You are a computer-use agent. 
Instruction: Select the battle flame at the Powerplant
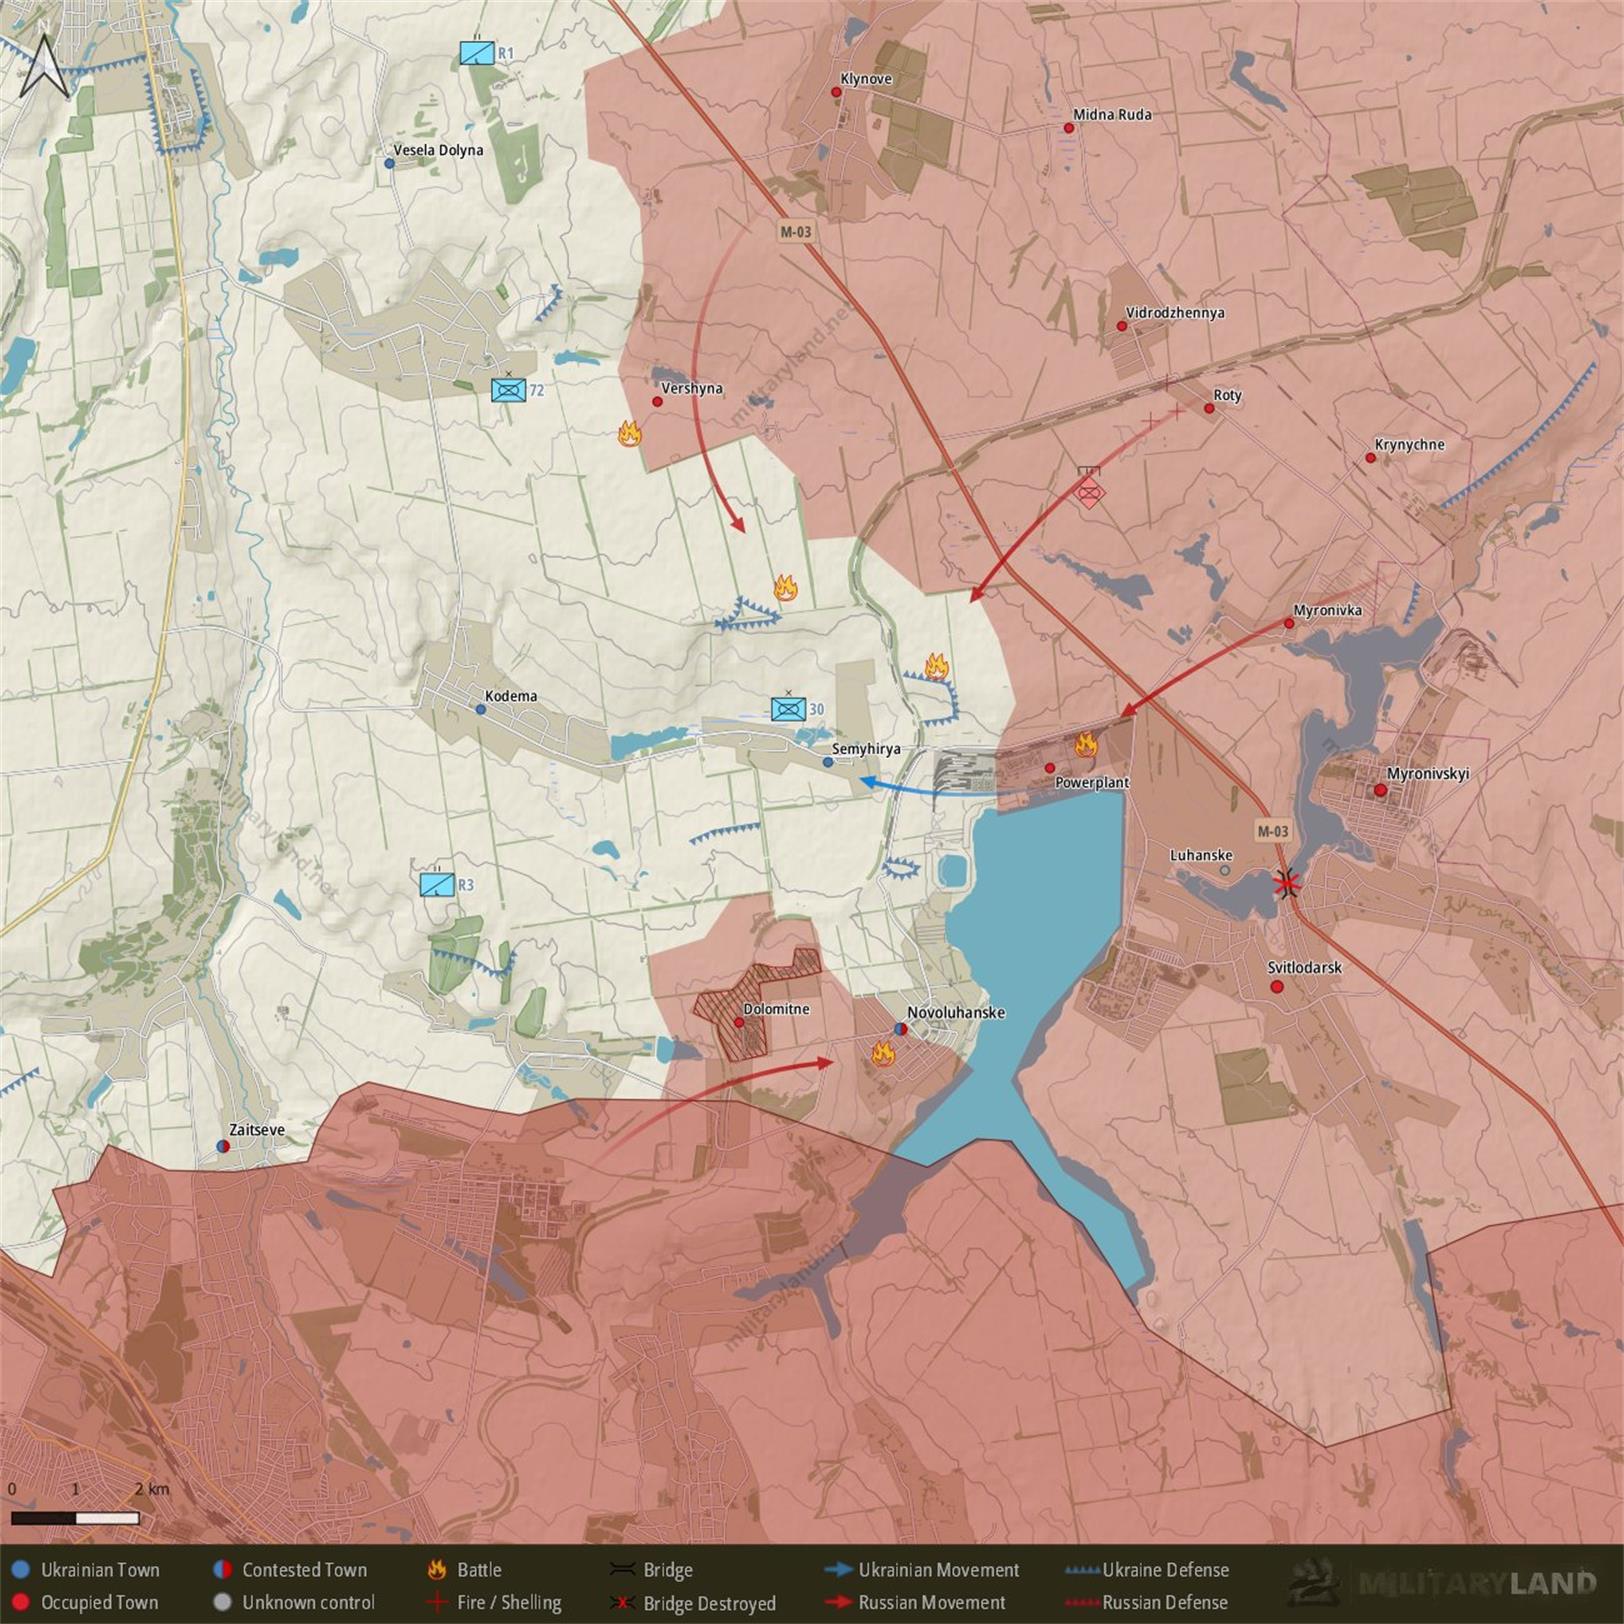[1085, 744]
